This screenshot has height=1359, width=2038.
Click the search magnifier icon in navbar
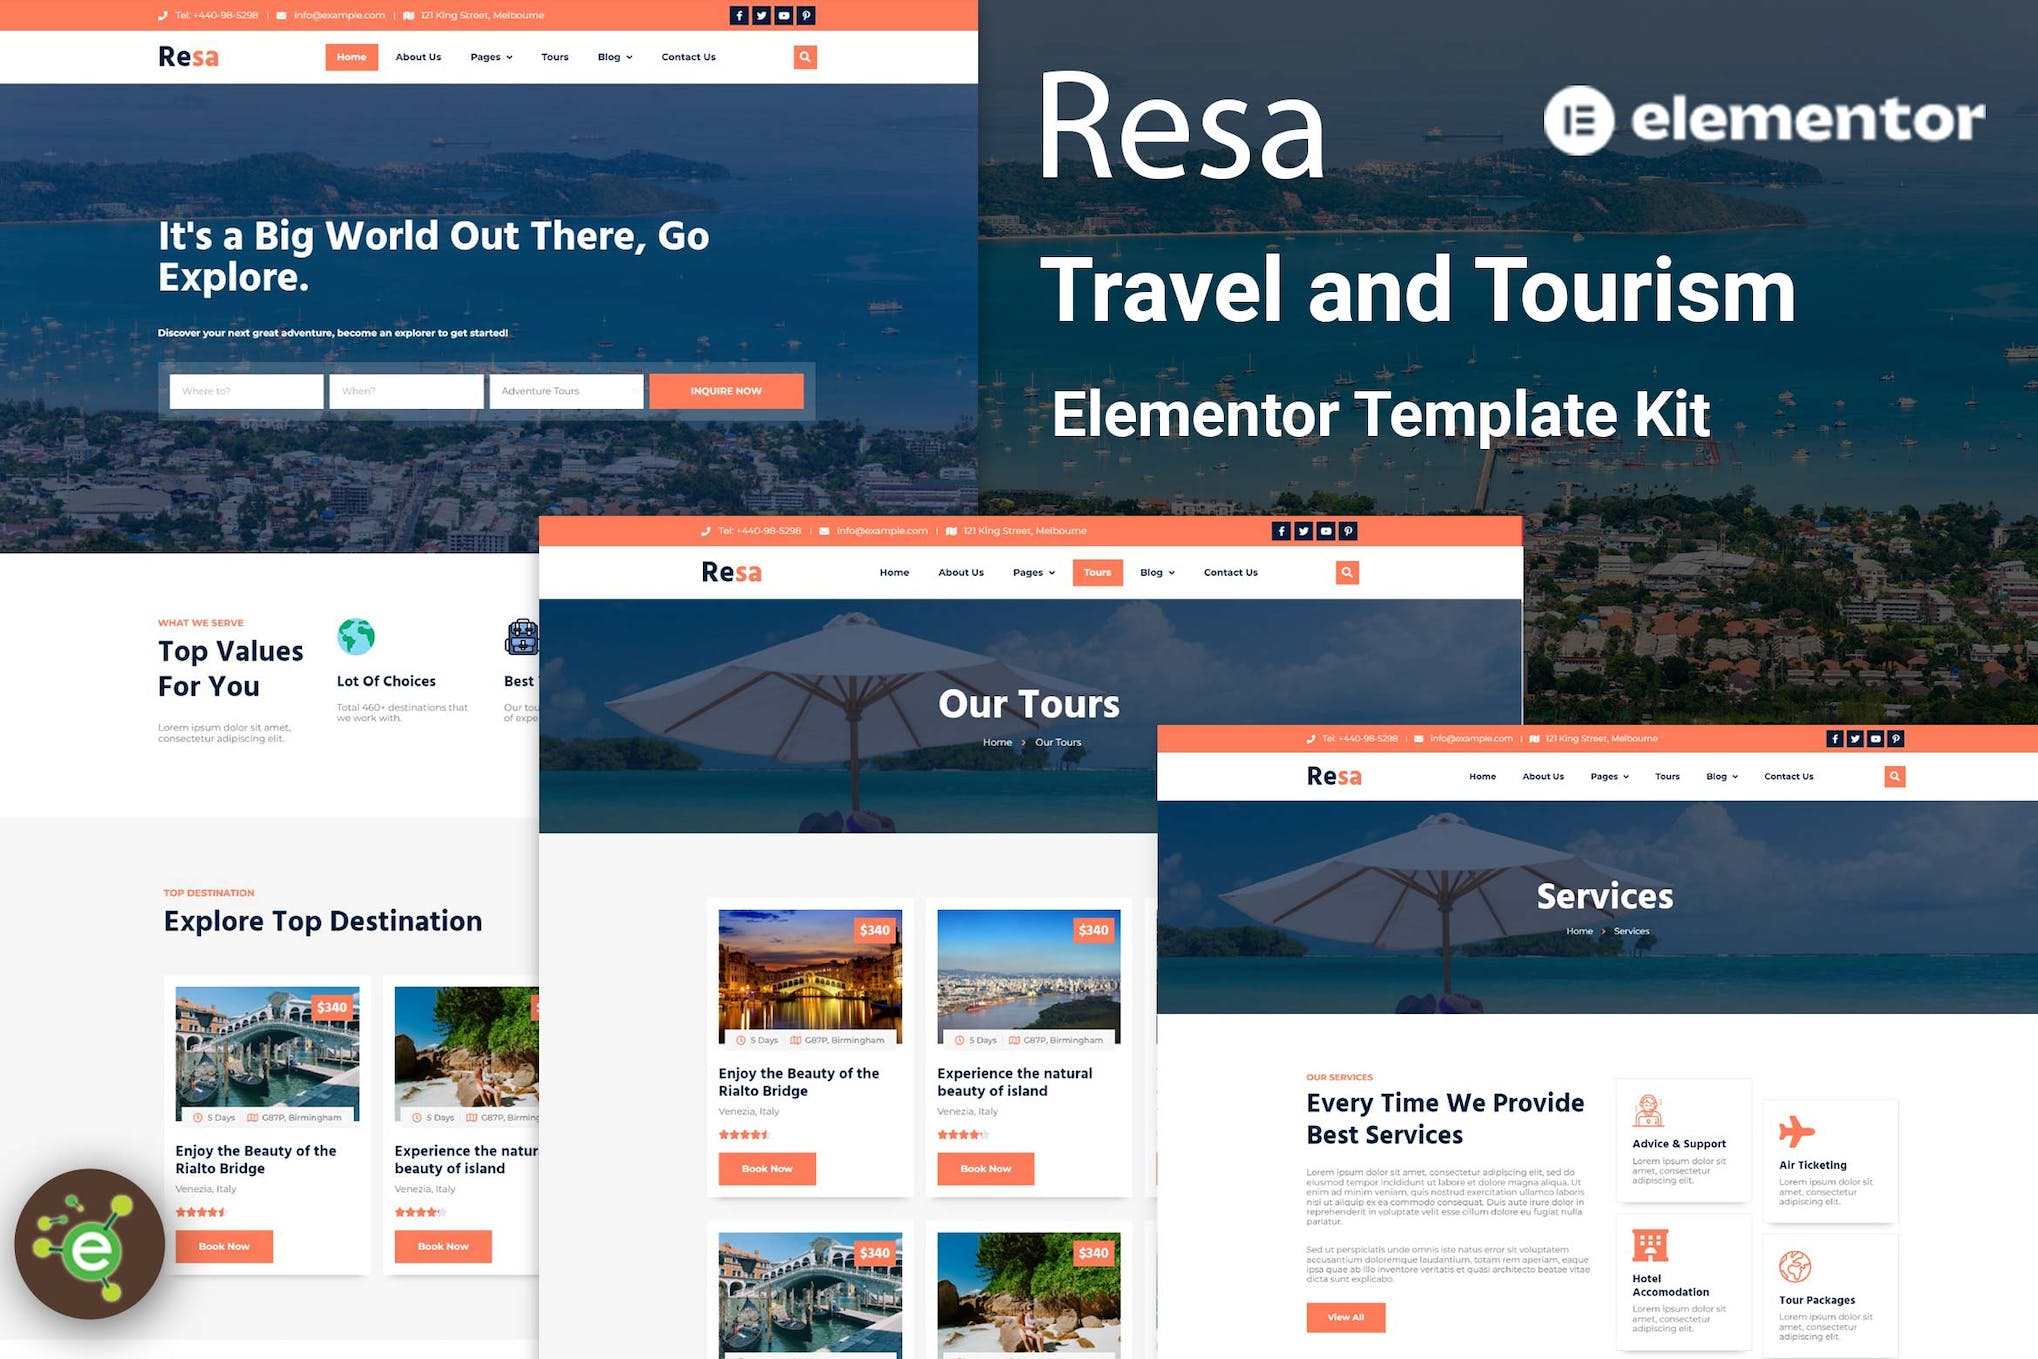(804, 58)
